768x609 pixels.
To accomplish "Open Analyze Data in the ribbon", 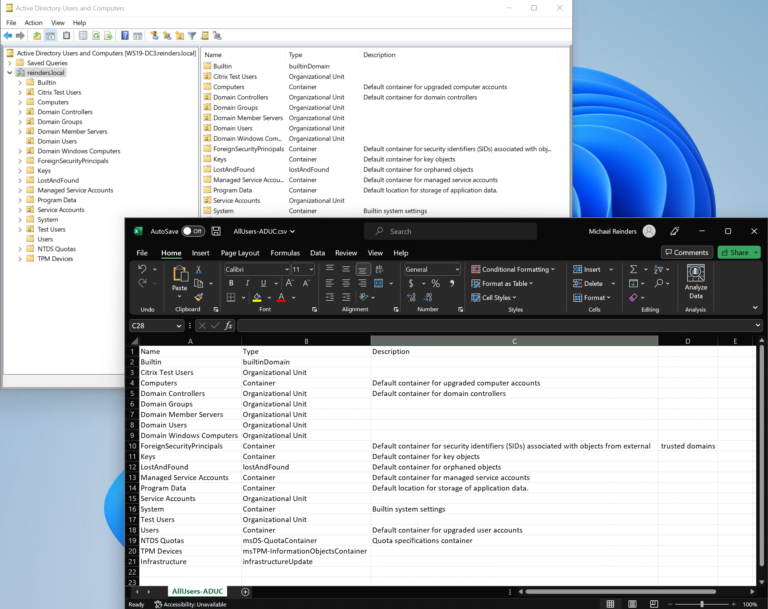I will pos(695,279).
